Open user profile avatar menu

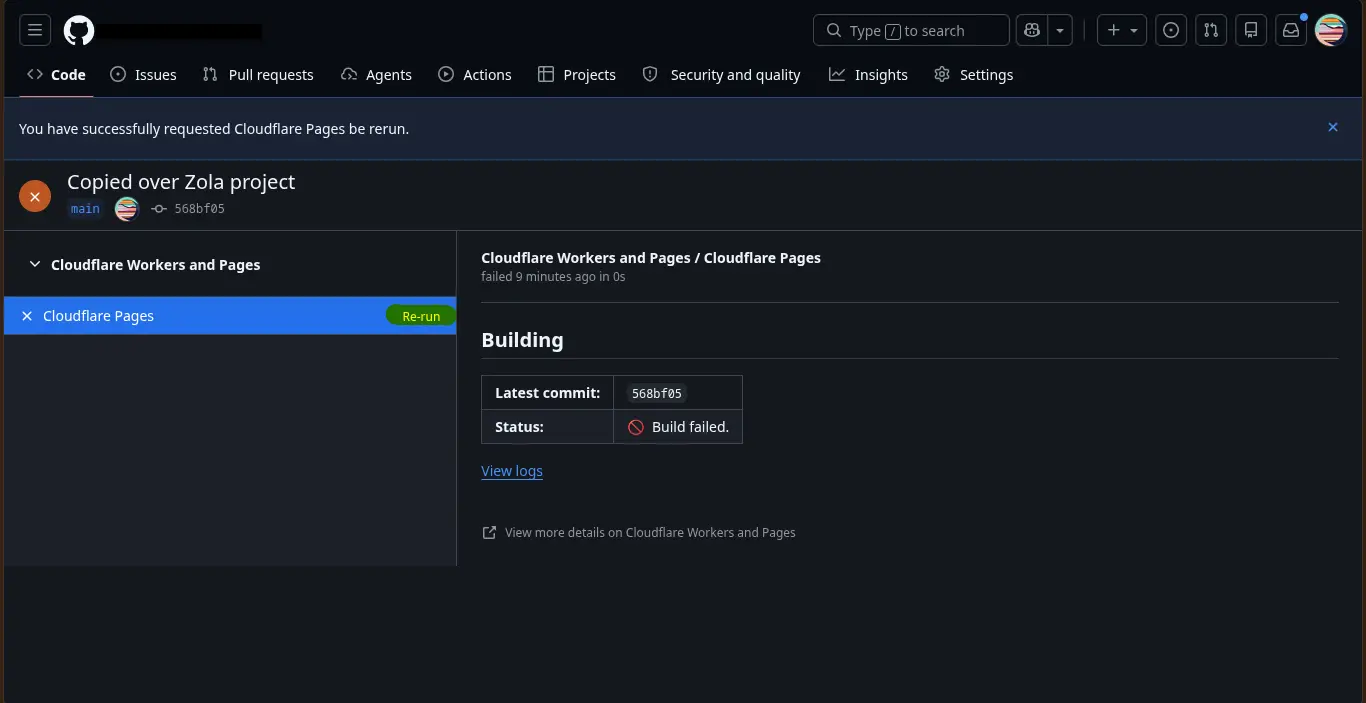coord(1331,31)
